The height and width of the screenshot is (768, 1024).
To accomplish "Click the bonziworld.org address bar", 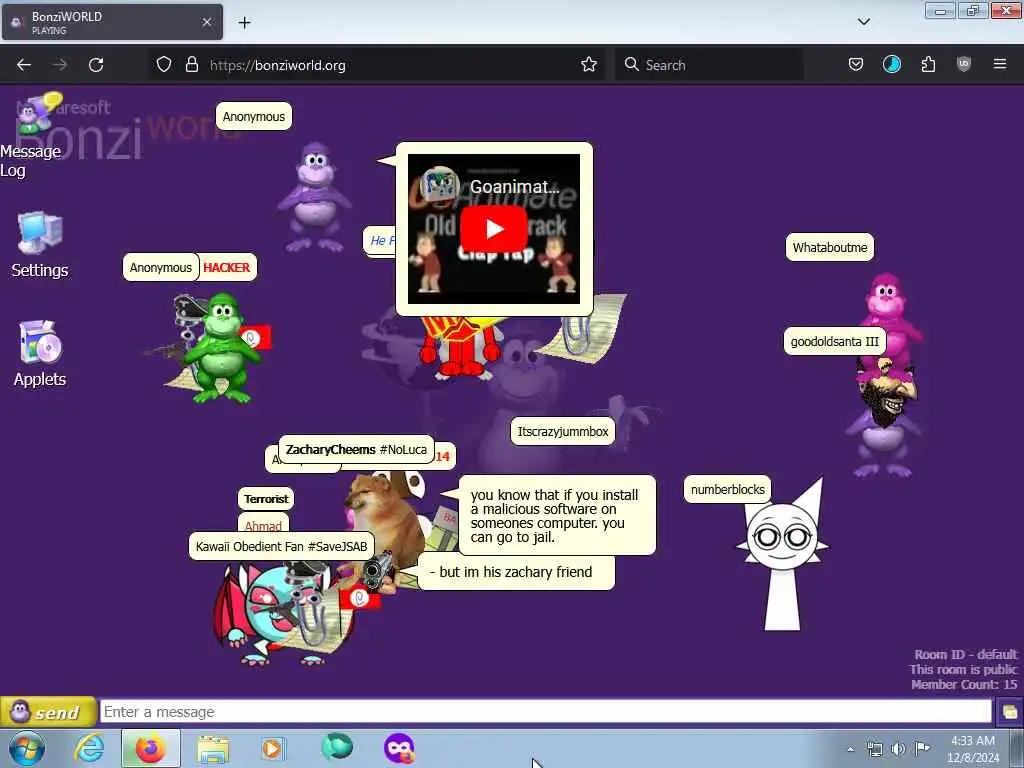I will 379,65.
